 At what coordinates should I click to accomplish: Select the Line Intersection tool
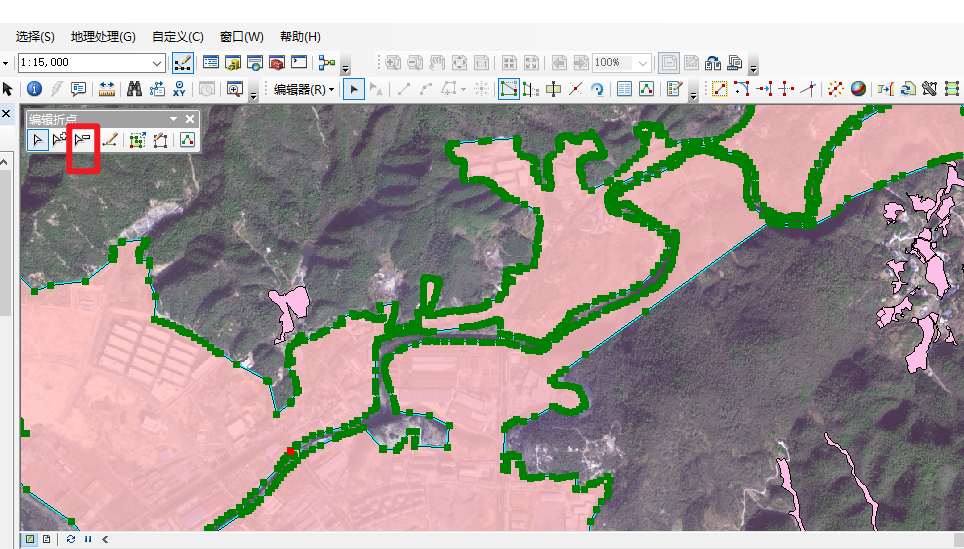[808, 89]
